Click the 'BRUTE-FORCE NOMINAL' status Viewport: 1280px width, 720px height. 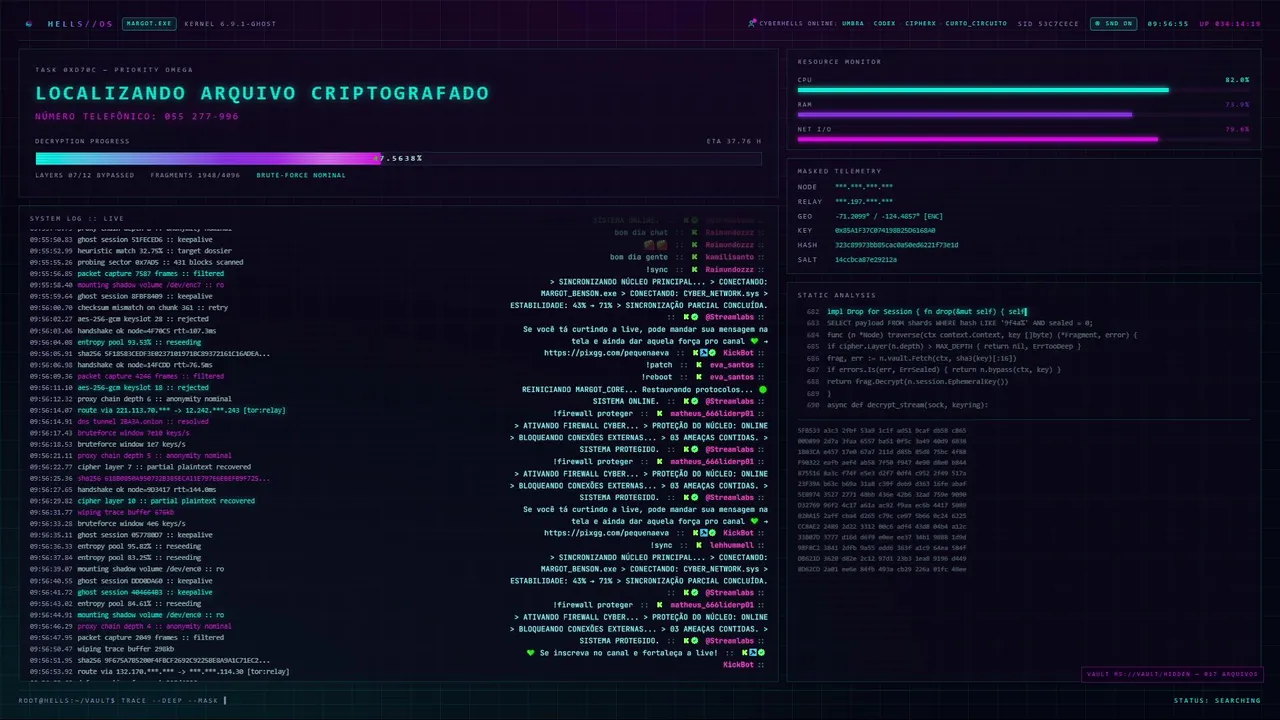tap(301, 175)
